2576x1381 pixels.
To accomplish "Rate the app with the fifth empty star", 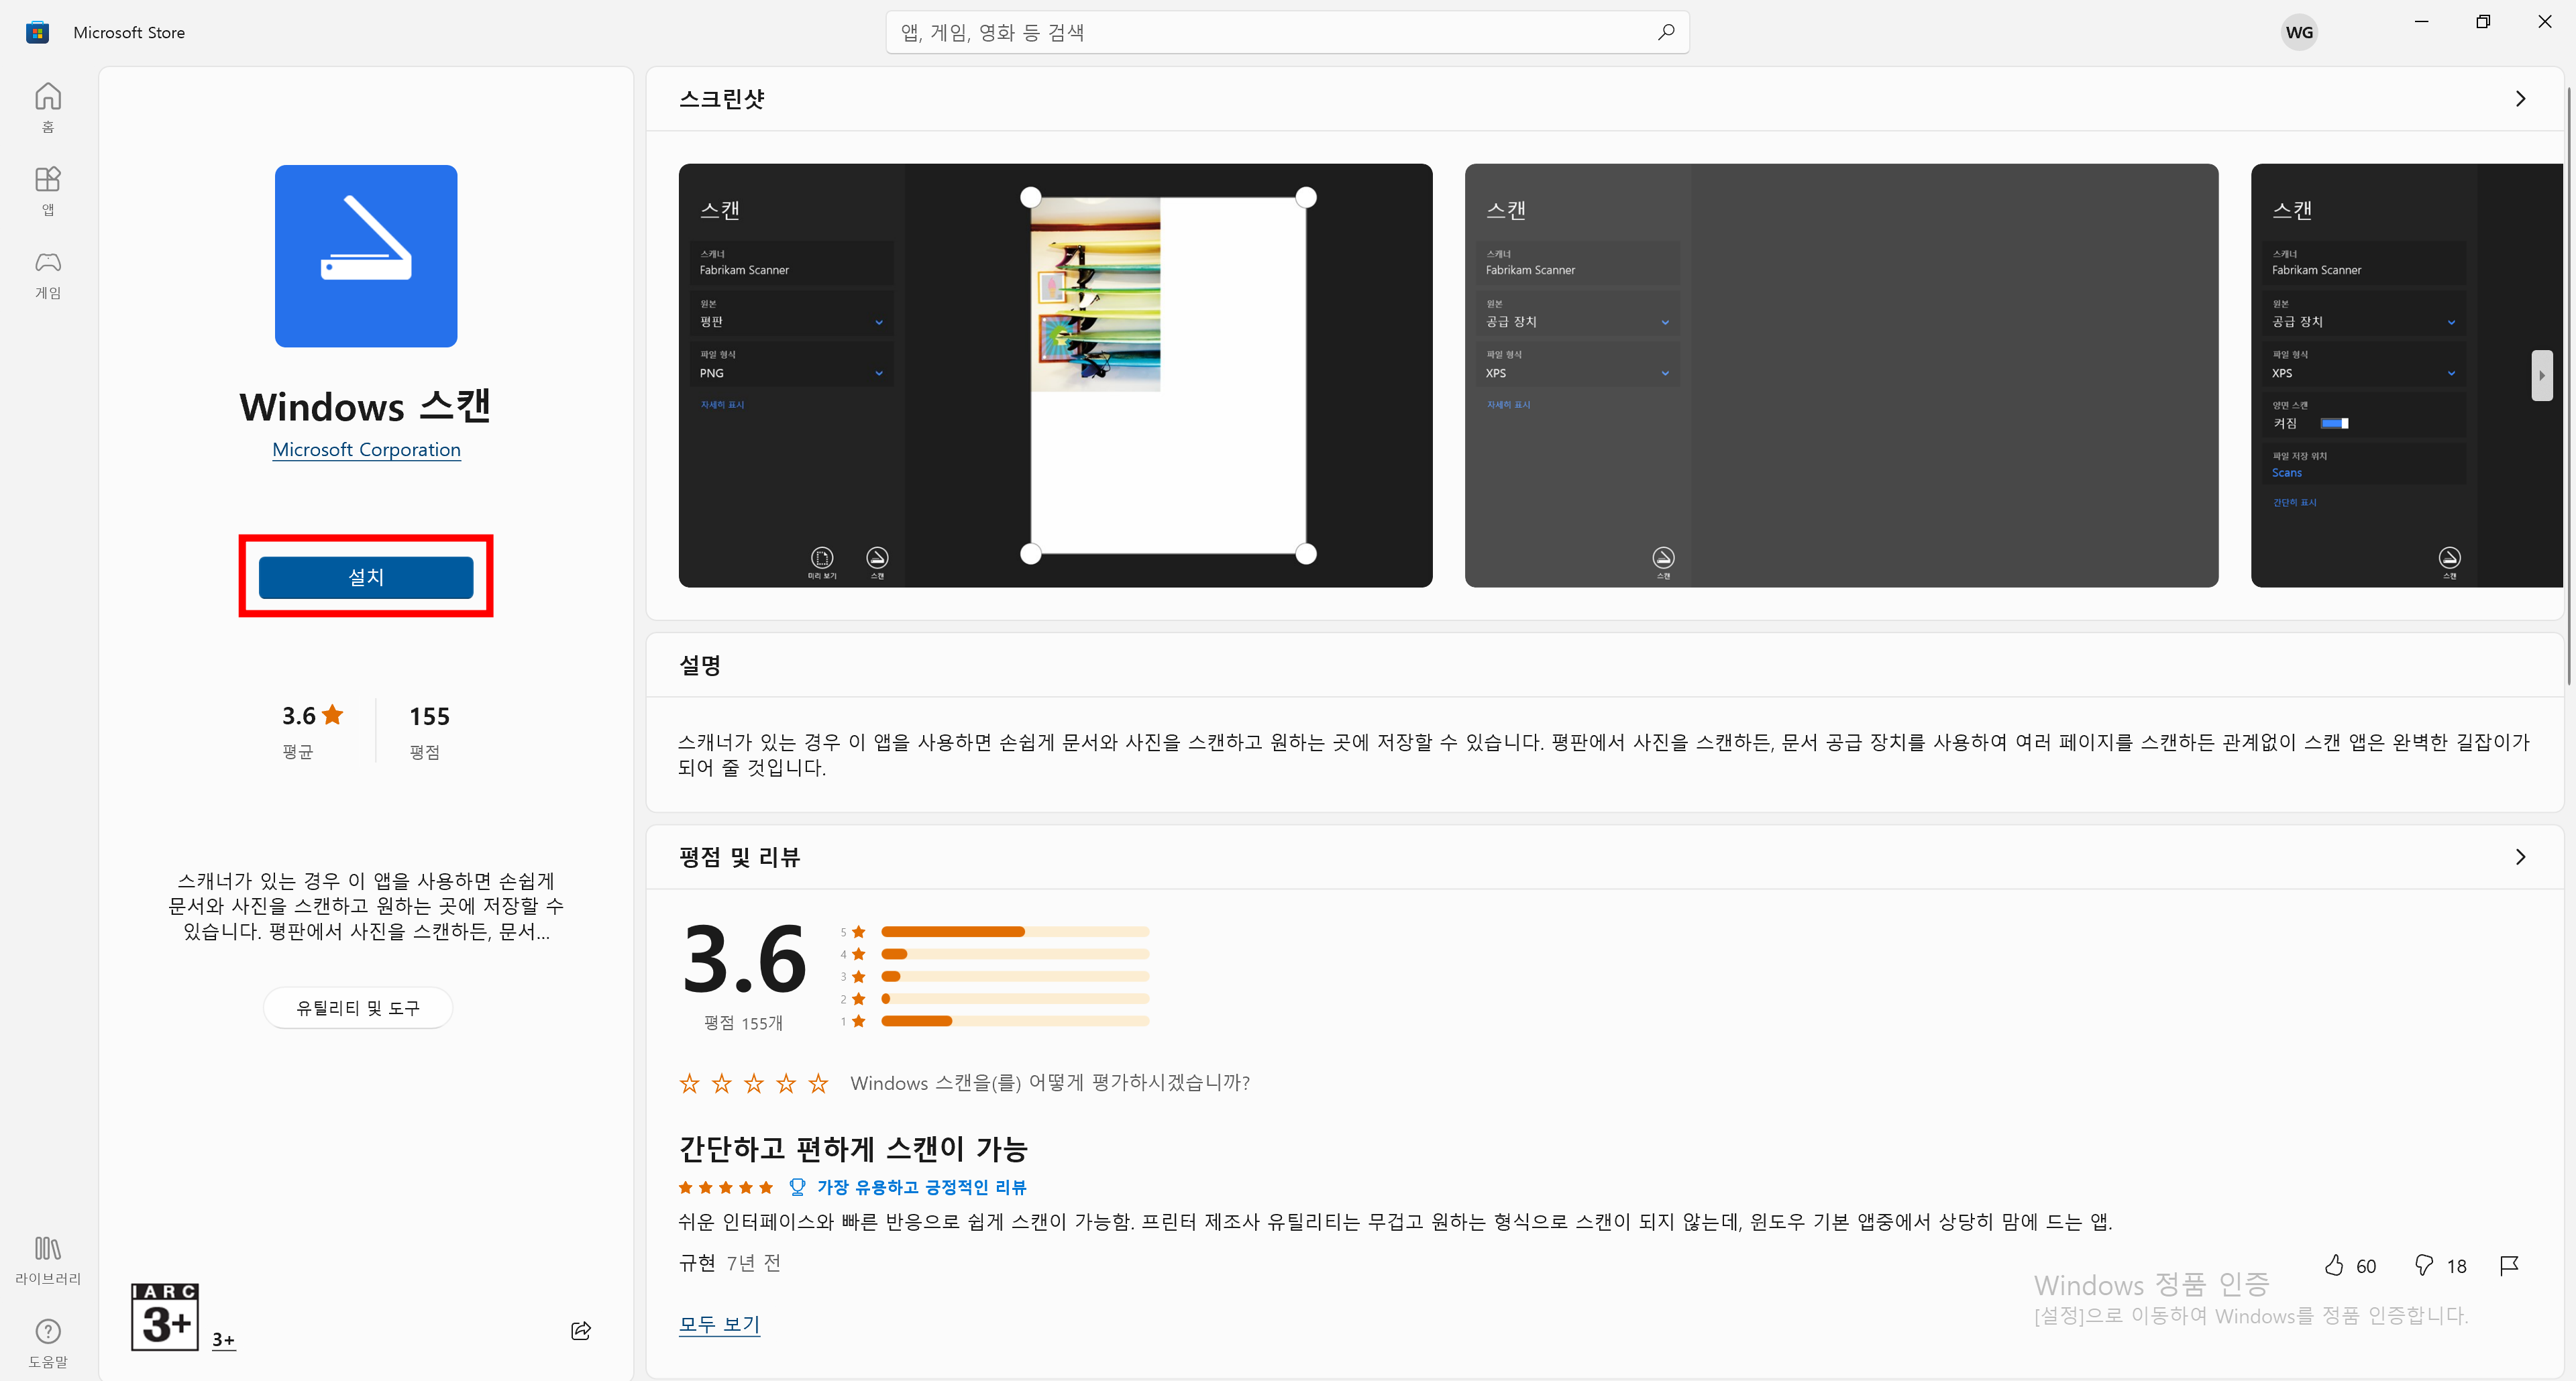I will (818, 1083).
